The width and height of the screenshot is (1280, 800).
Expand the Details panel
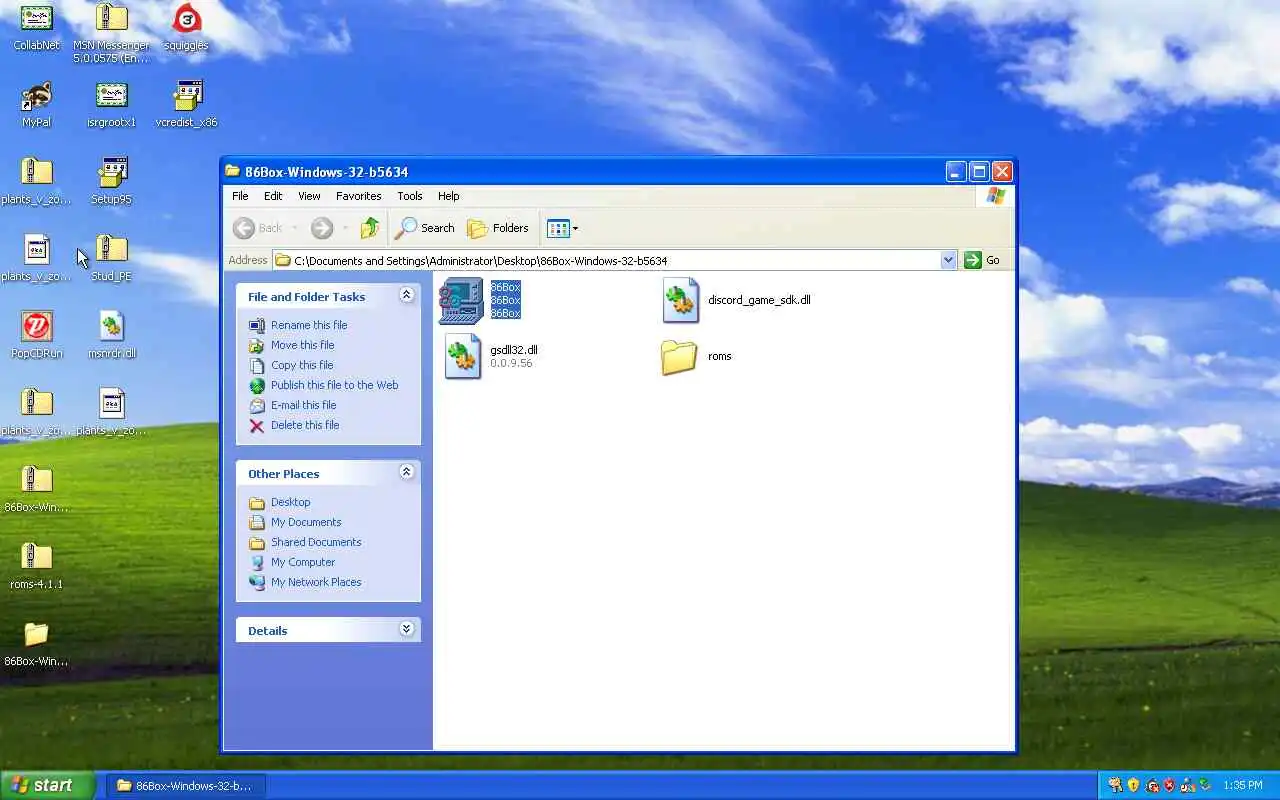click(x=406, y=629)
